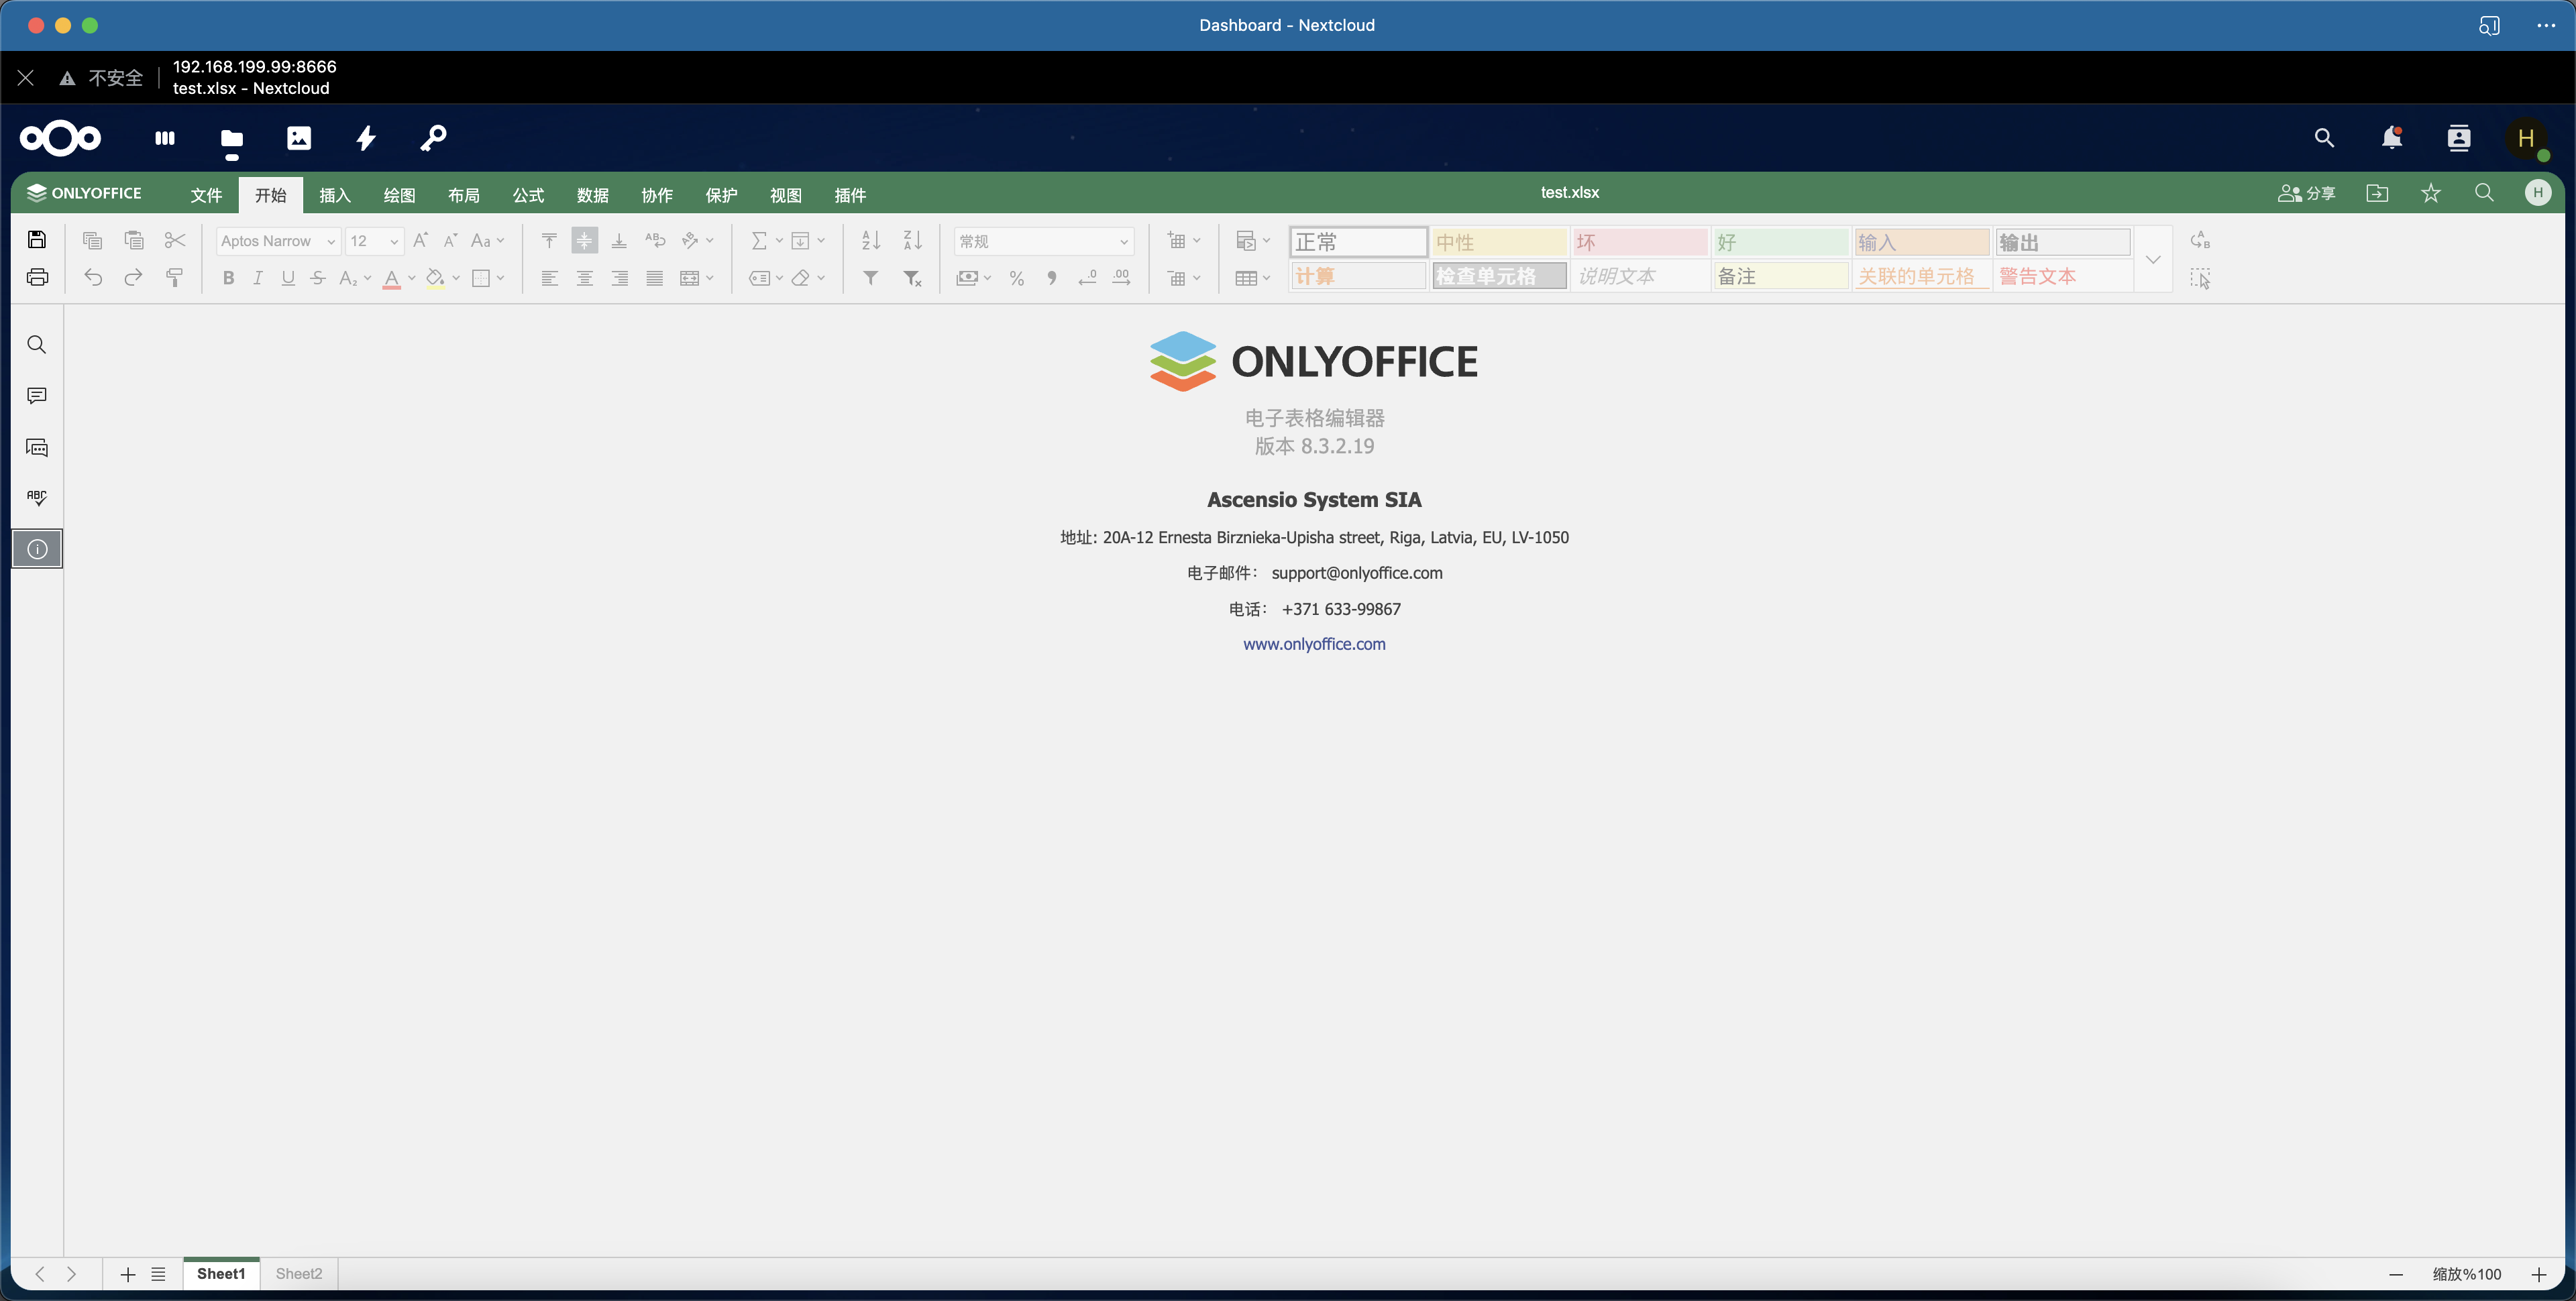Apply font color red A swatch
Image resolution: width=2576 pixels, height=1301 pixels.
click(x=391, y=278)
